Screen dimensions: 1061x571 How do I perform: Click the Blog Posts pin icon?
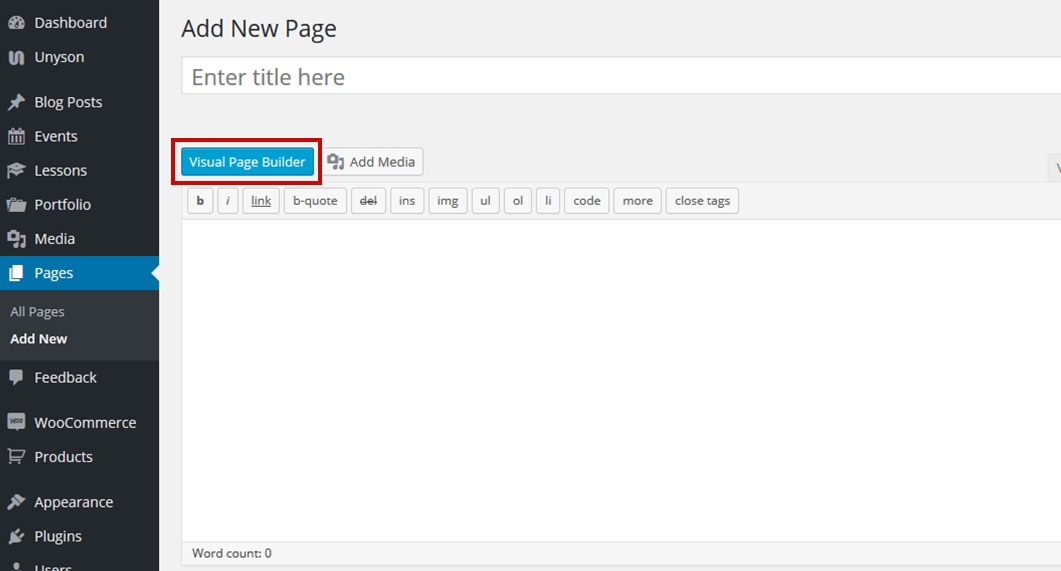pos(16,102)
